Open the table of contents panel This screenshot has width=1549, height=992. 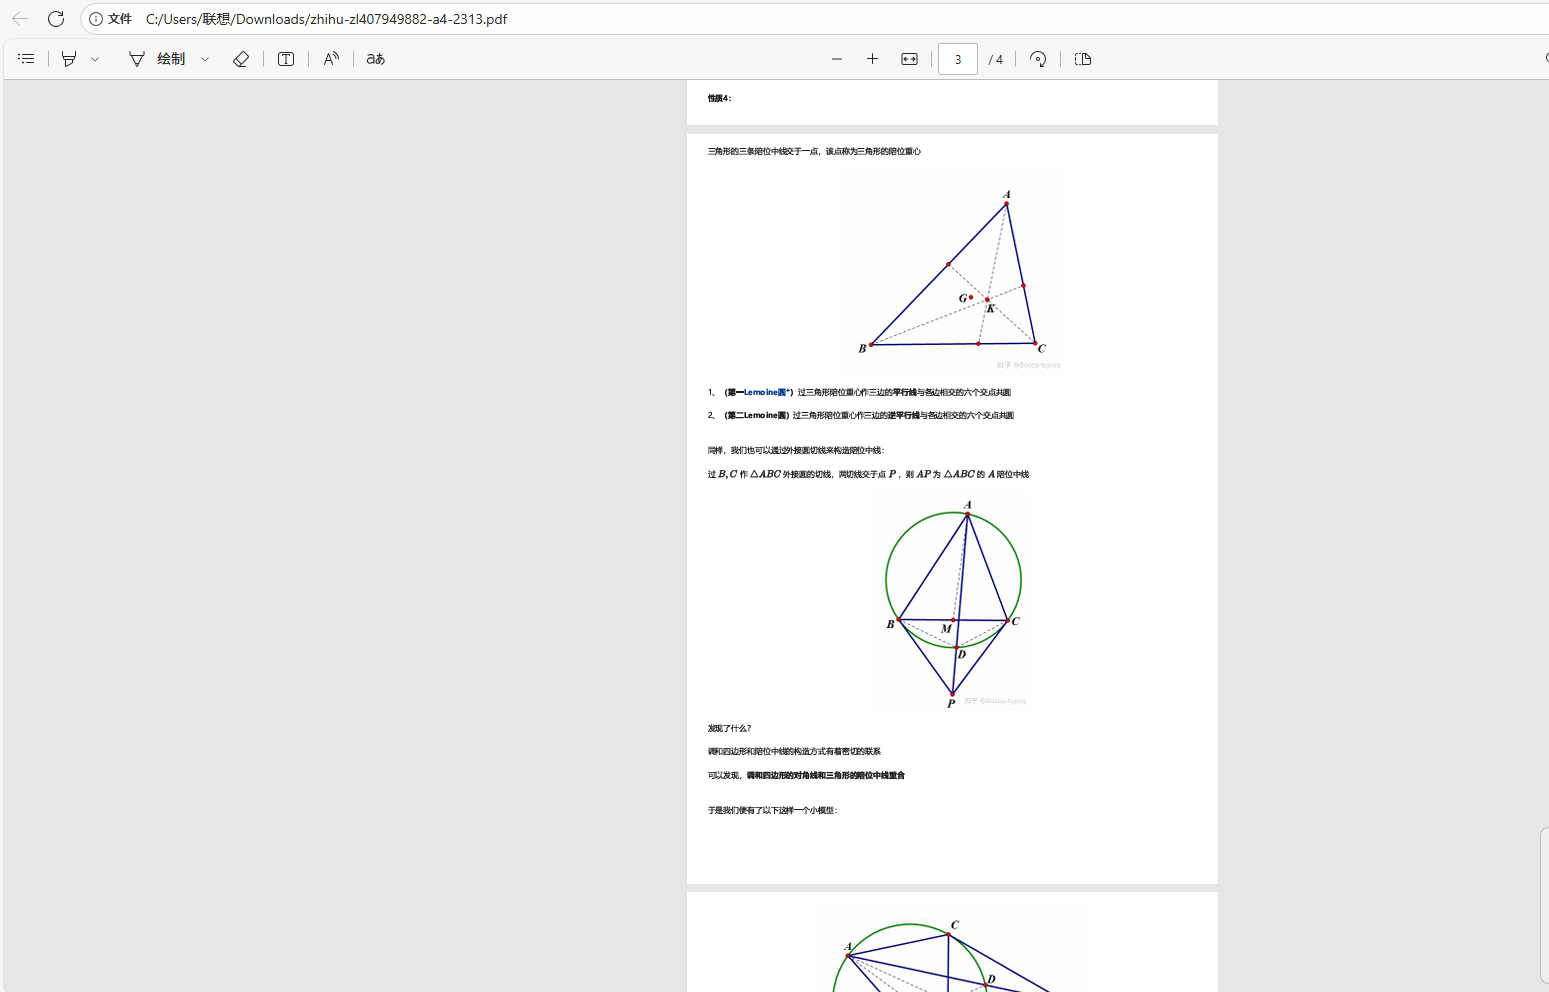[27, 59]
